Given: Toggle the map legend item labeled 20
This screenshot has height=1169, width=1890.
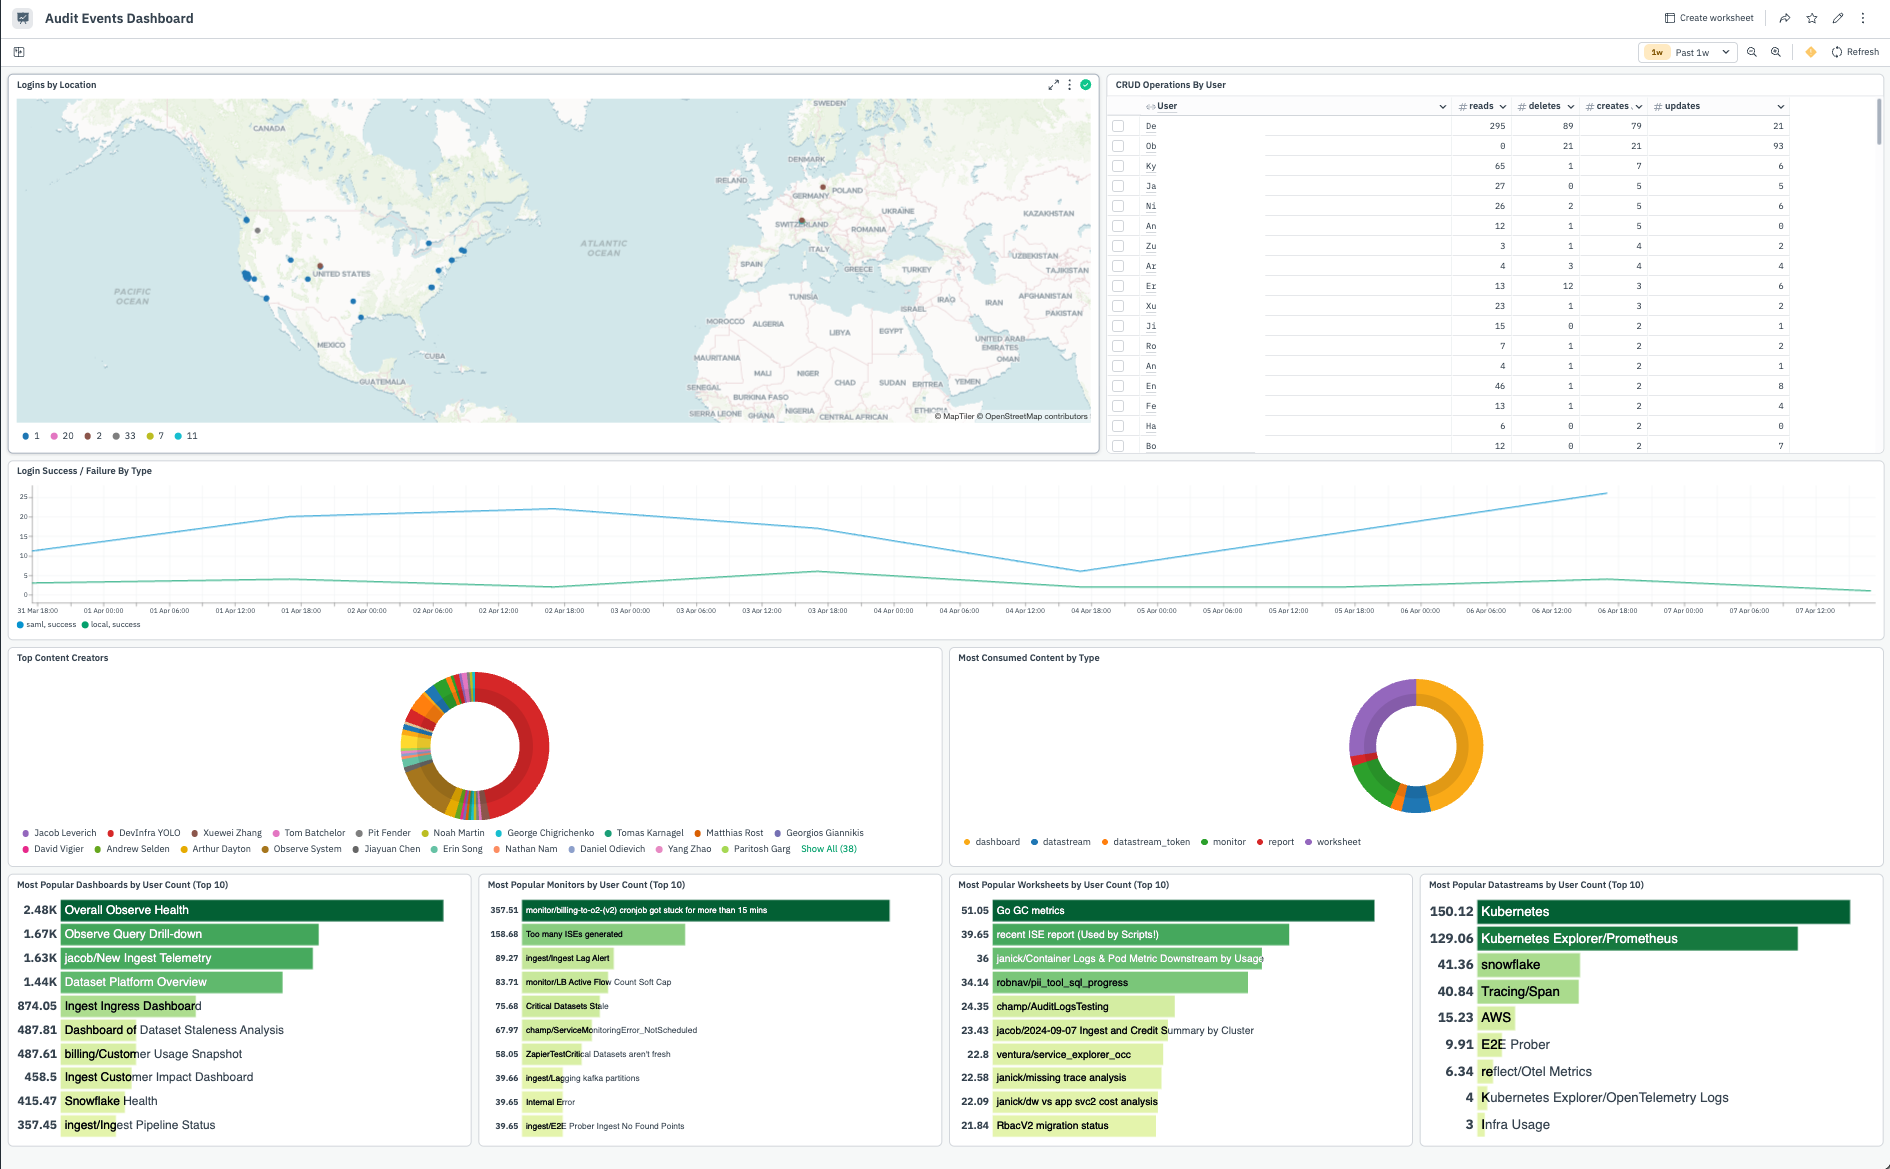Looking at the screenshot, I should [62, 436].
